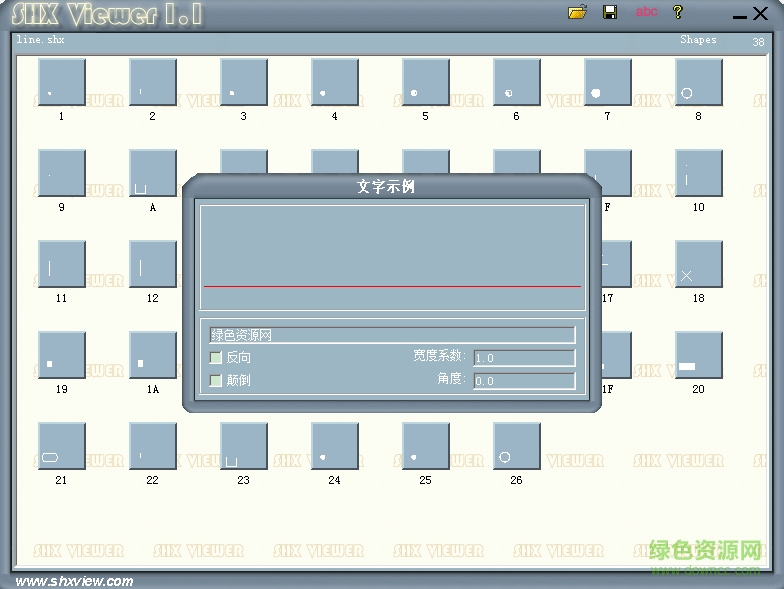Select shape thumbnail 23
The width and height of the screenshot is (784, 589).
(244, 446)
